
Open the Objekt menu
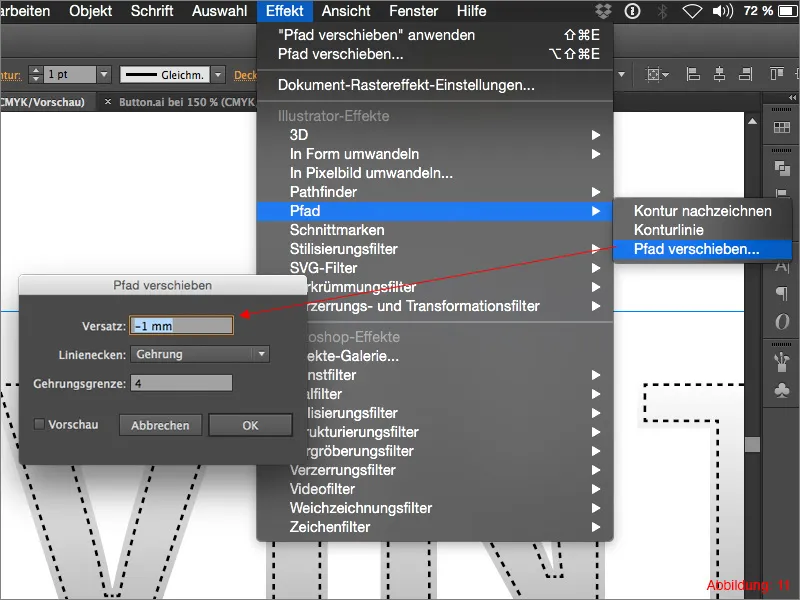pyautogui.click(x=90, y=11)
